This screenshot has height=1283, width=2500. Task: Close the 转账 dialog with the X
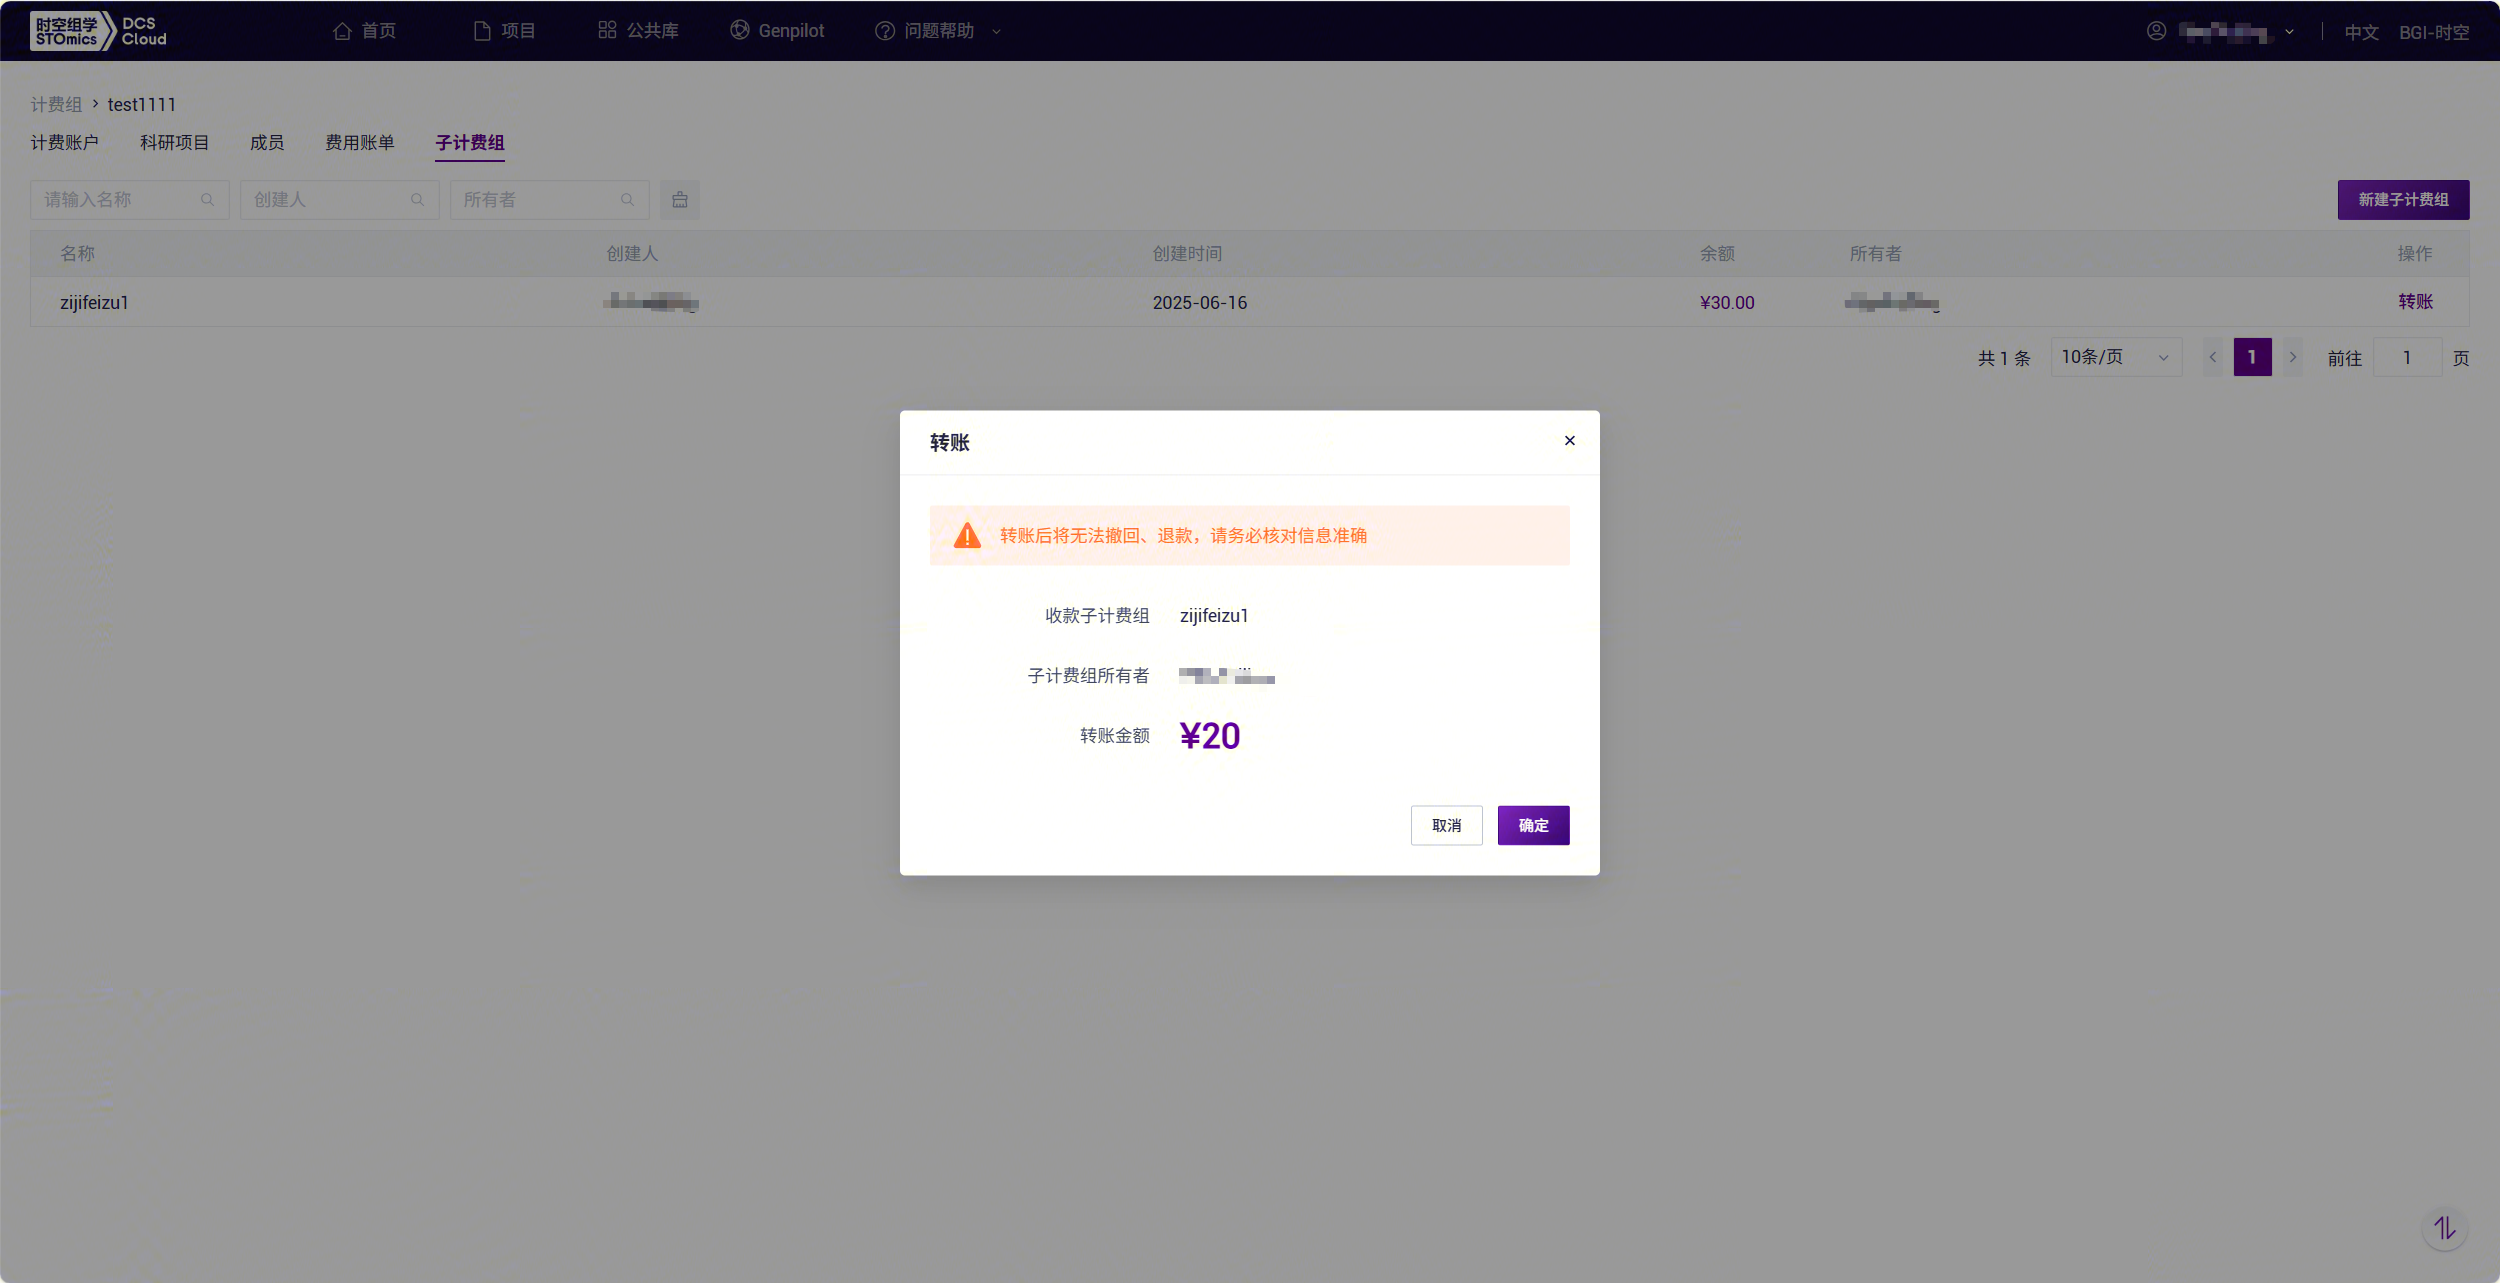(1569, 441)
